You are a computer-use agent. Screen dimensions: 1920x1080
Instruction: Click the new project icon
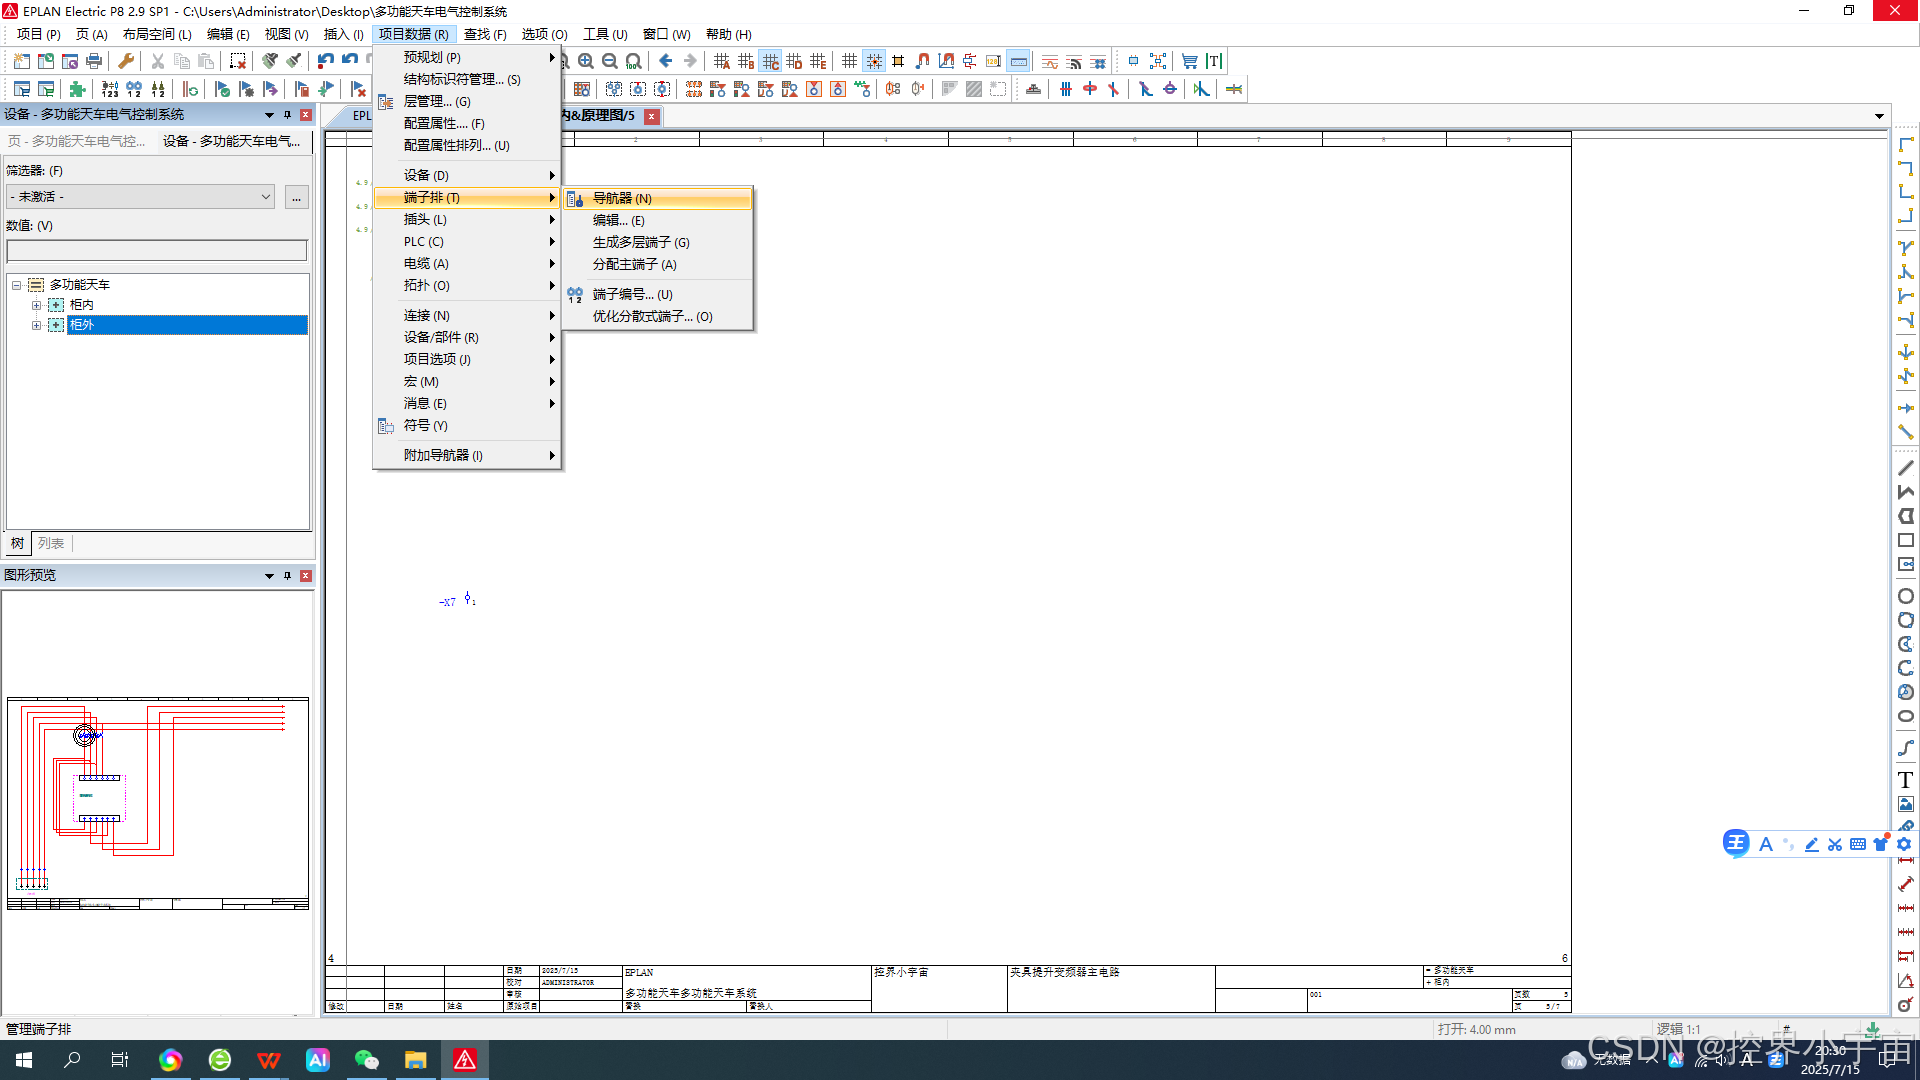[x=22, y=61]
